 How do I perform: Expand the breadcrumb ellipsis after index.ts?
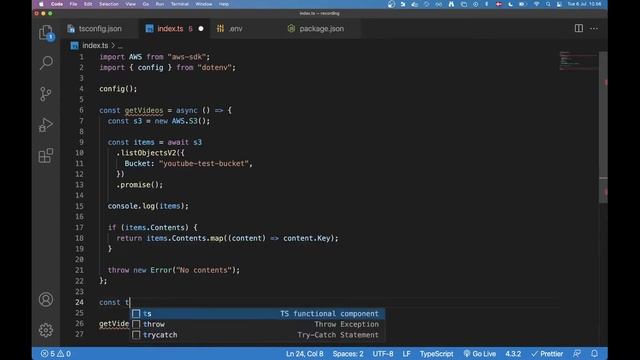pos(120,46)
